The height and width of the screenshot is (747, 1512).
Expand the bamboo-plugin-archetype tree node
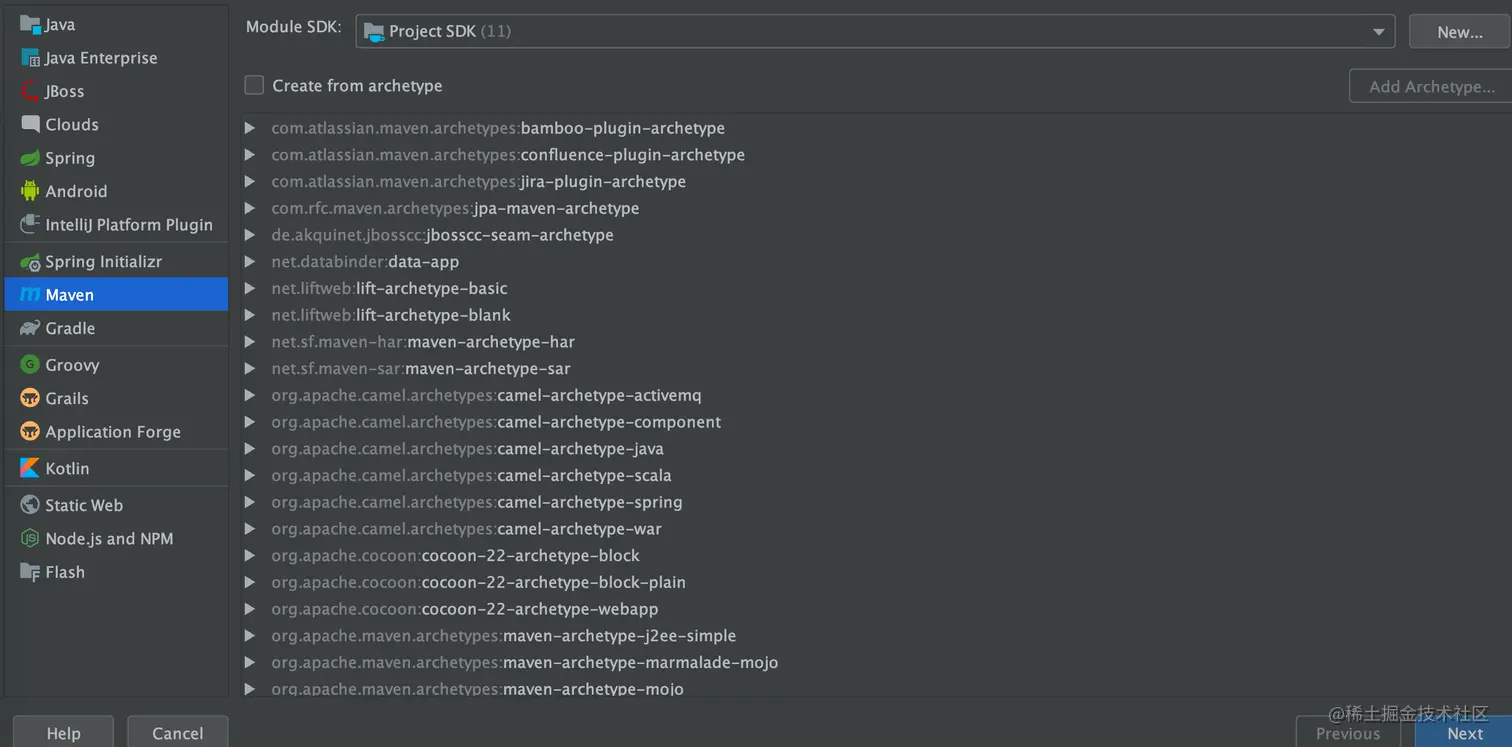click(x=250, y=128)
